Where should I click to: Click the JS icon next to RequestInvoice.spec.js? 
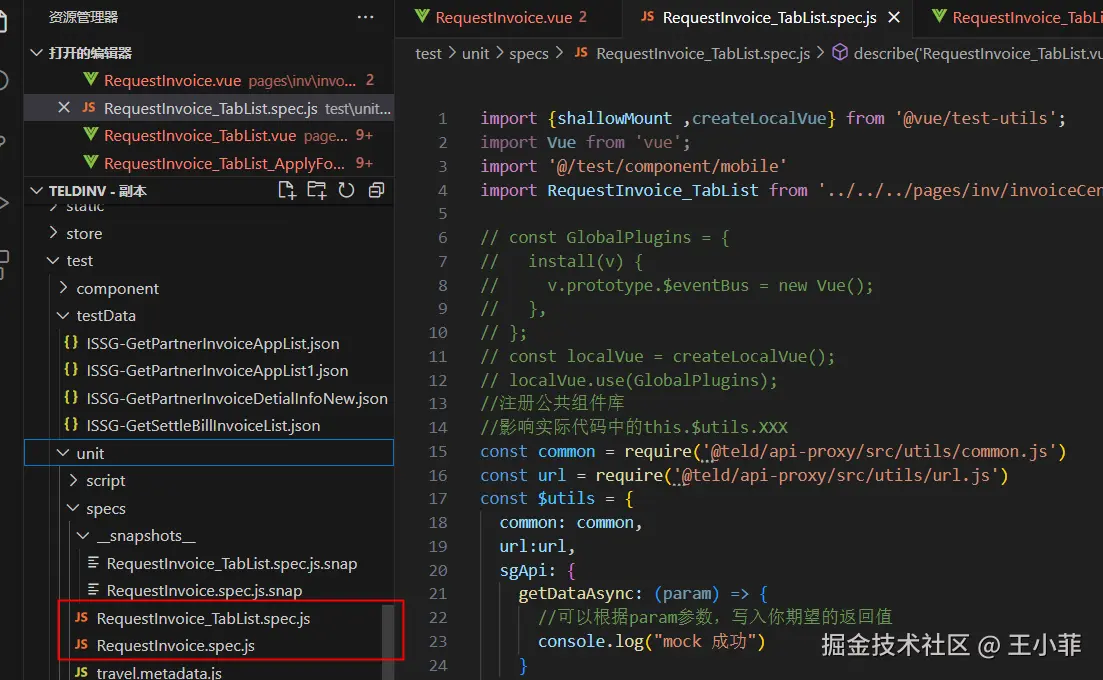[82, 644]
